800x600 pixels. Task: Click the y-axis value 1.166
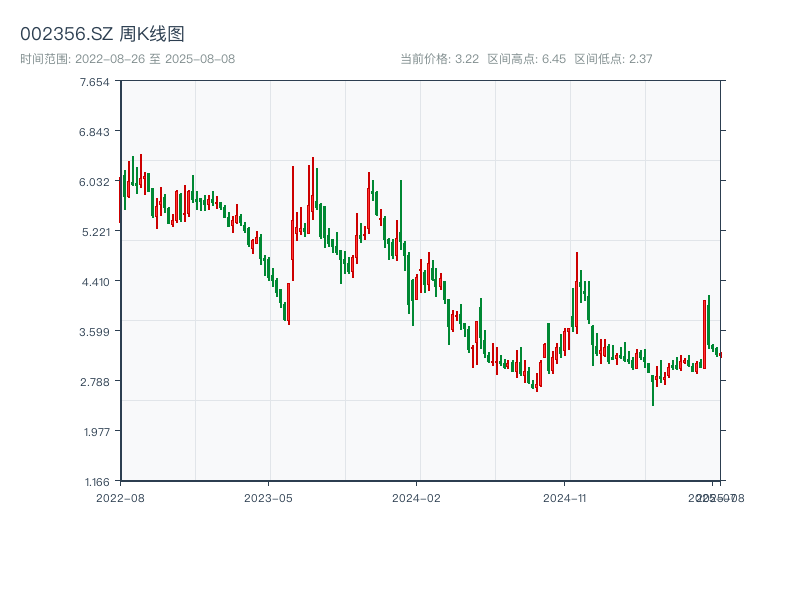pos(97,482)
